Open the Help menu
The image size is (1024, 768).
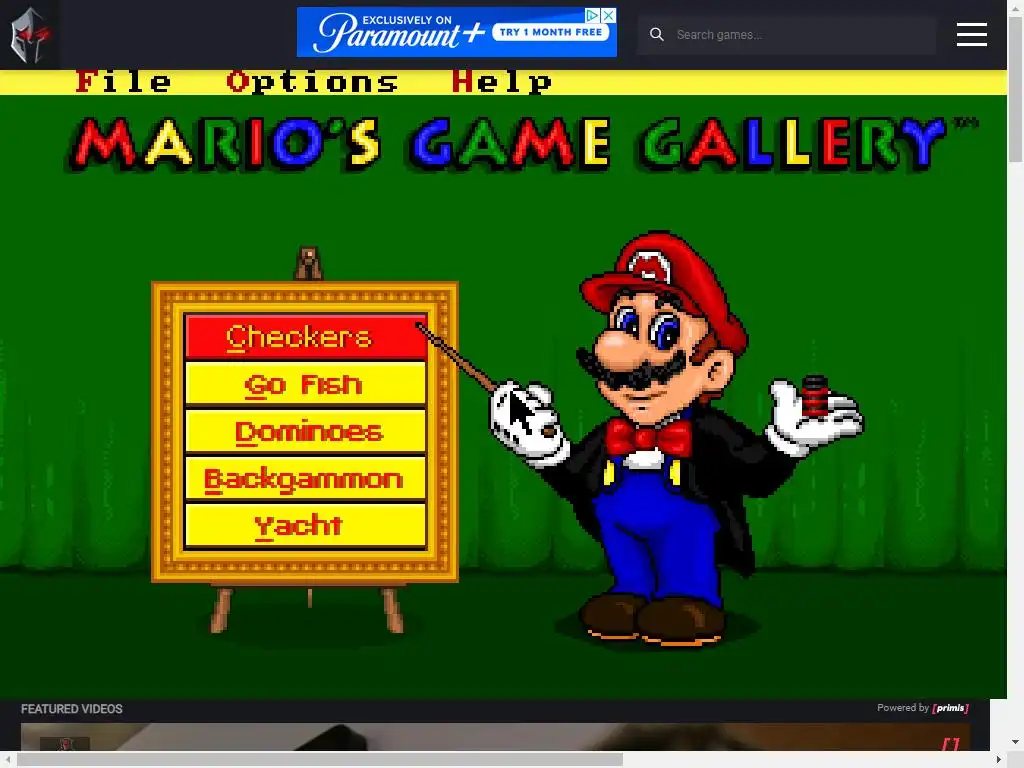pyautogui.click(x=502, y=82)
